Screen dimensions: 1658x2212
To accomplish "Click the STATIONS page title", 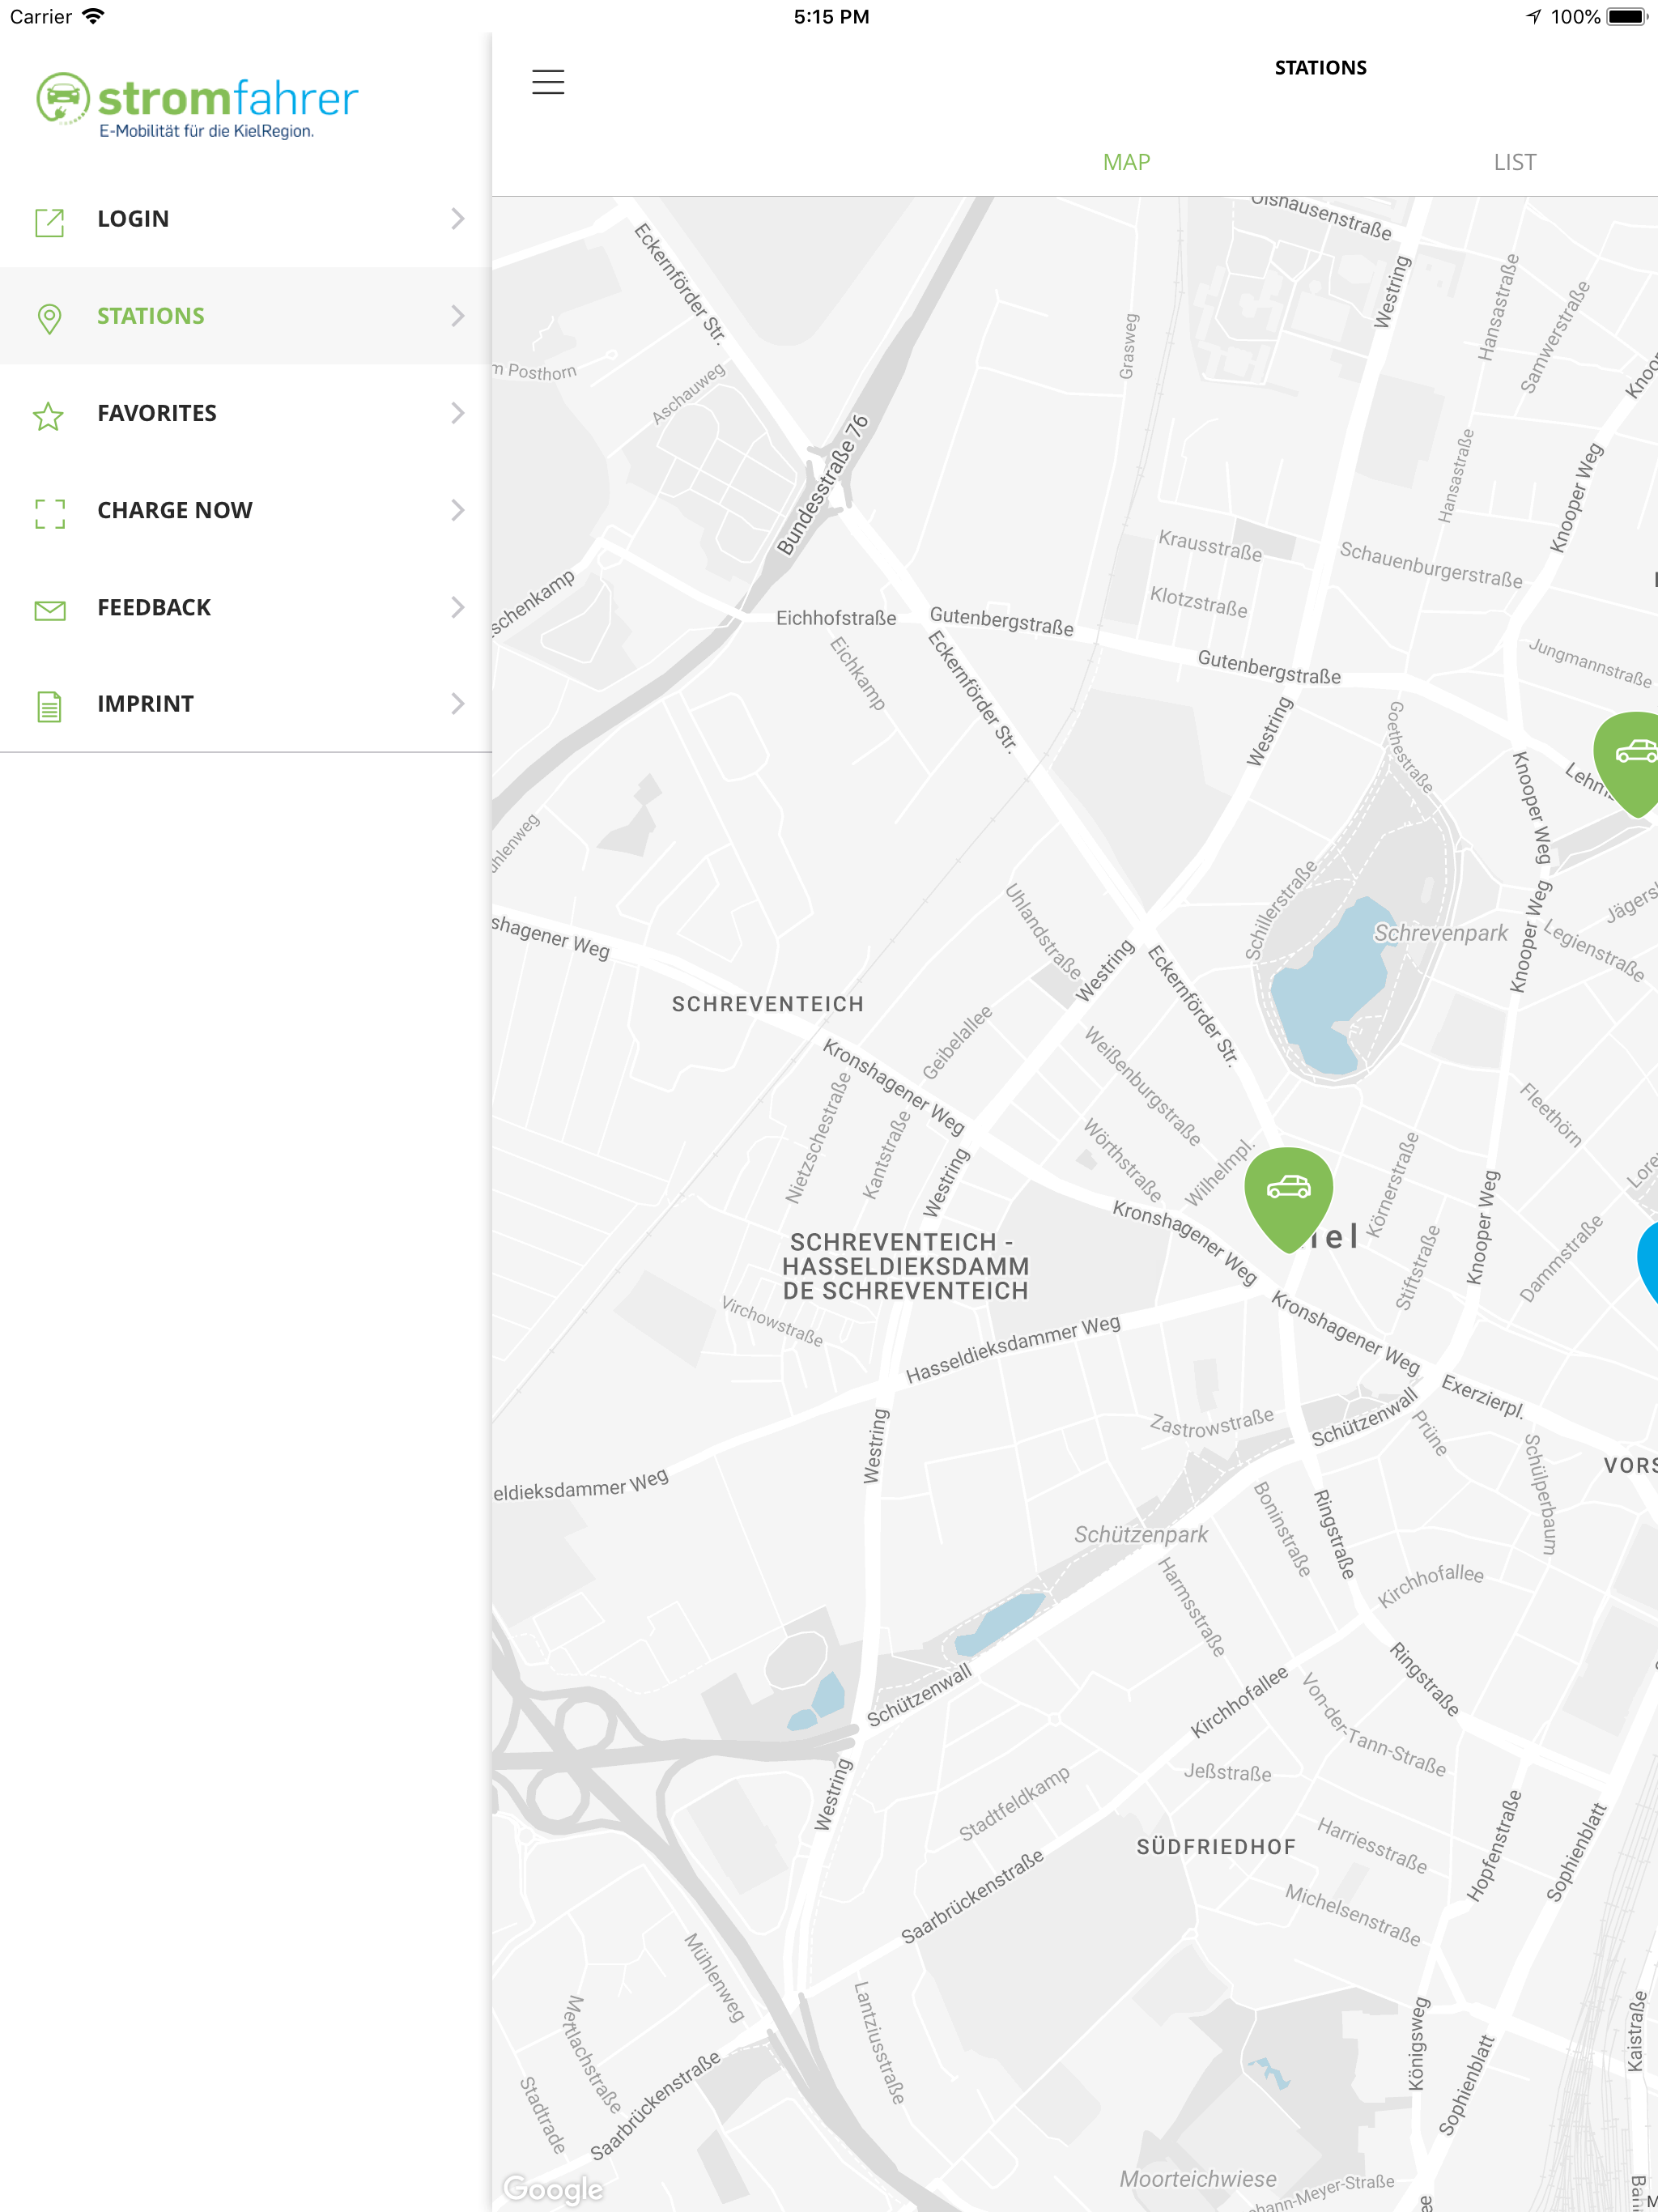I will (1320, 68).
